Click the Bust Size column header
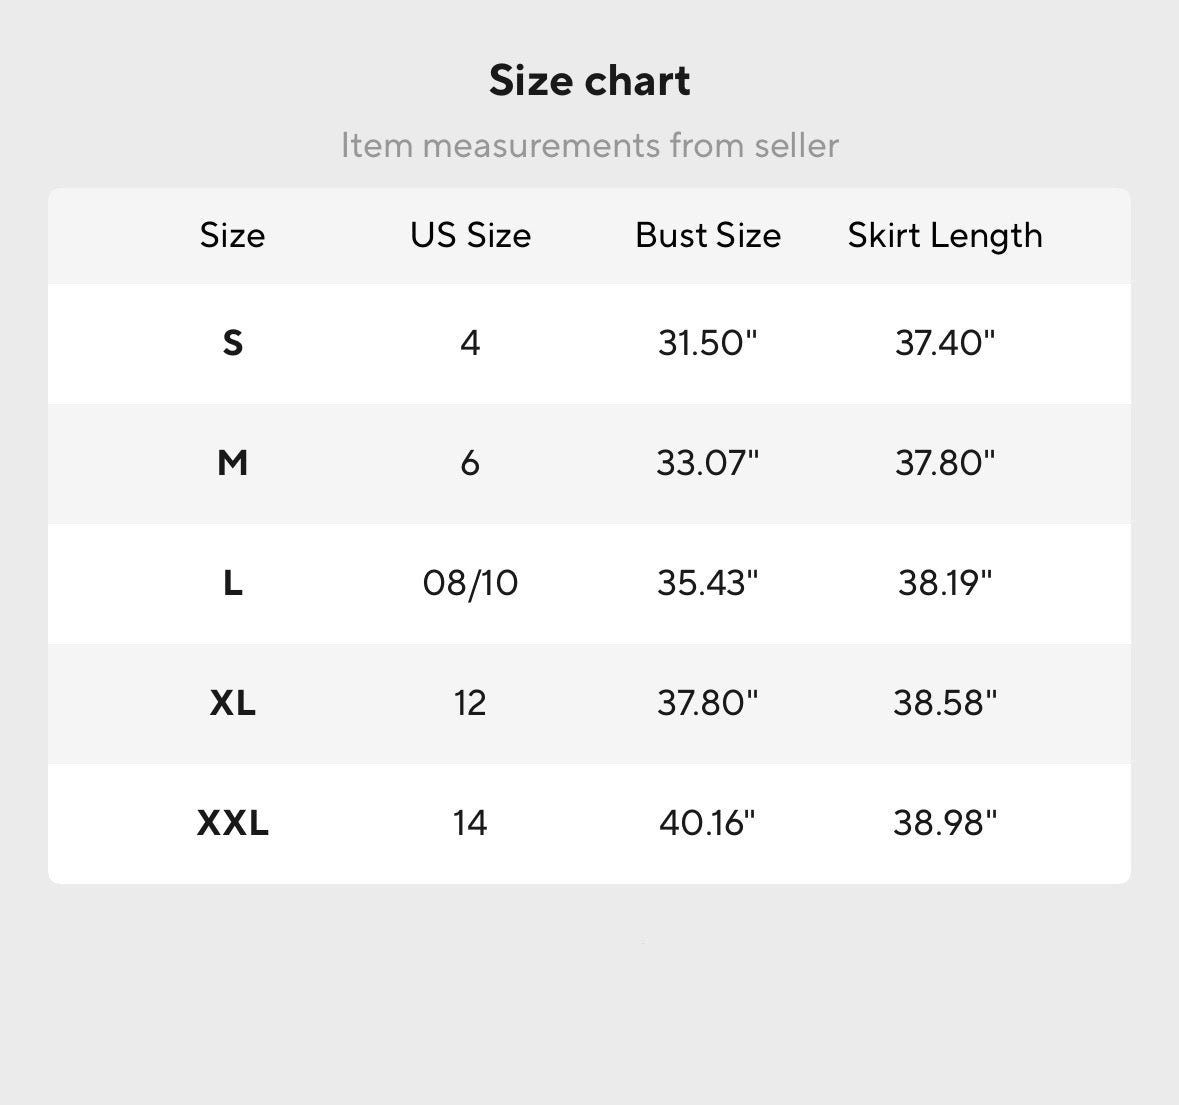 (708, 235)
